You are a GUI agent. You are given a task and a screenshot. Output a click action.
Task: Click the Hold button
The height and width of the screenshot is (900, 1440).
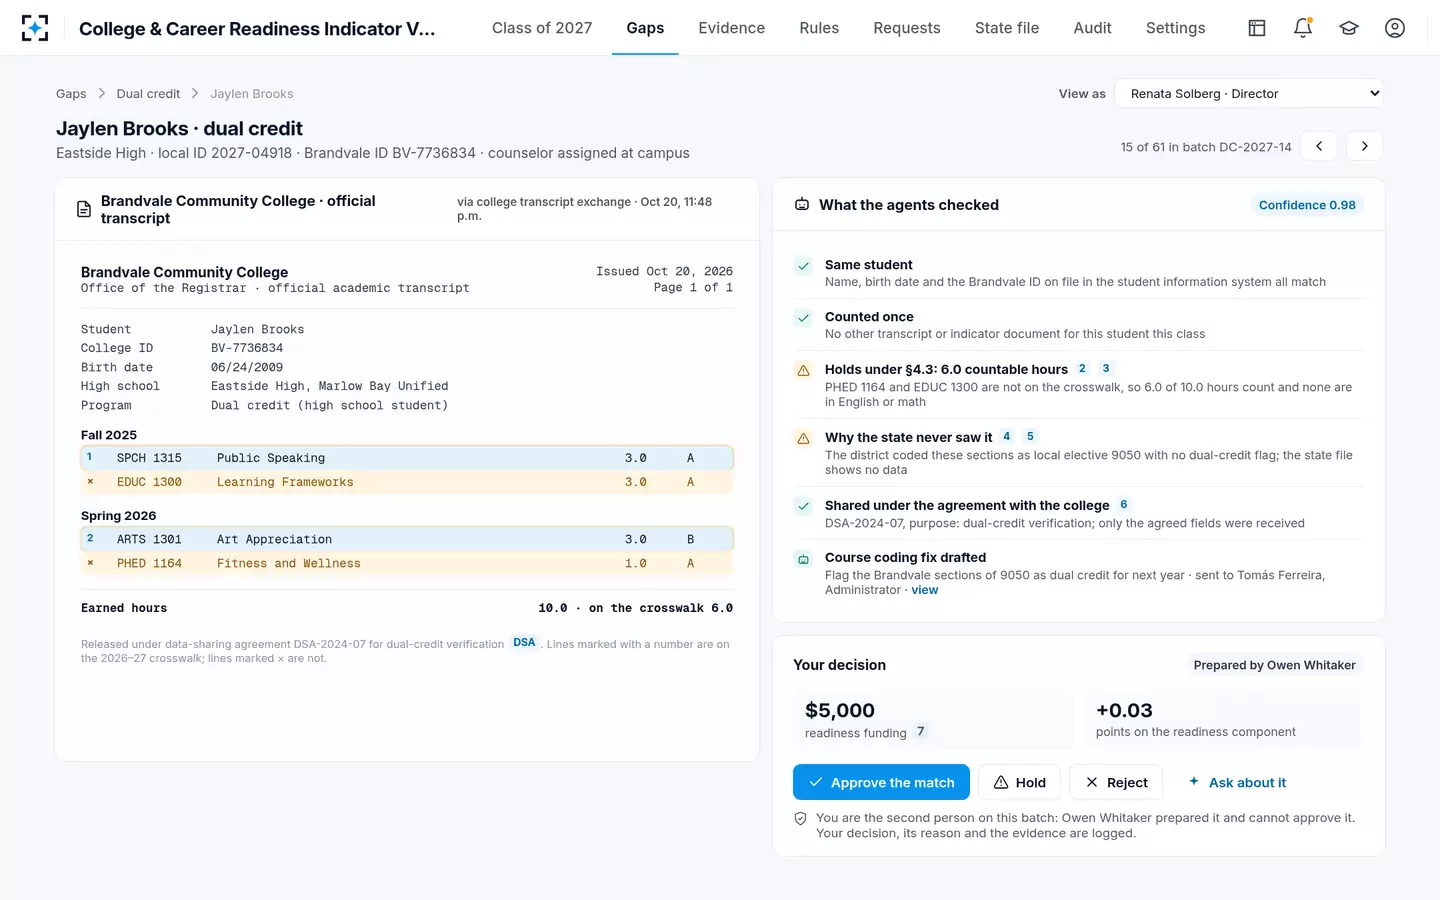[x=1020, y=782]
